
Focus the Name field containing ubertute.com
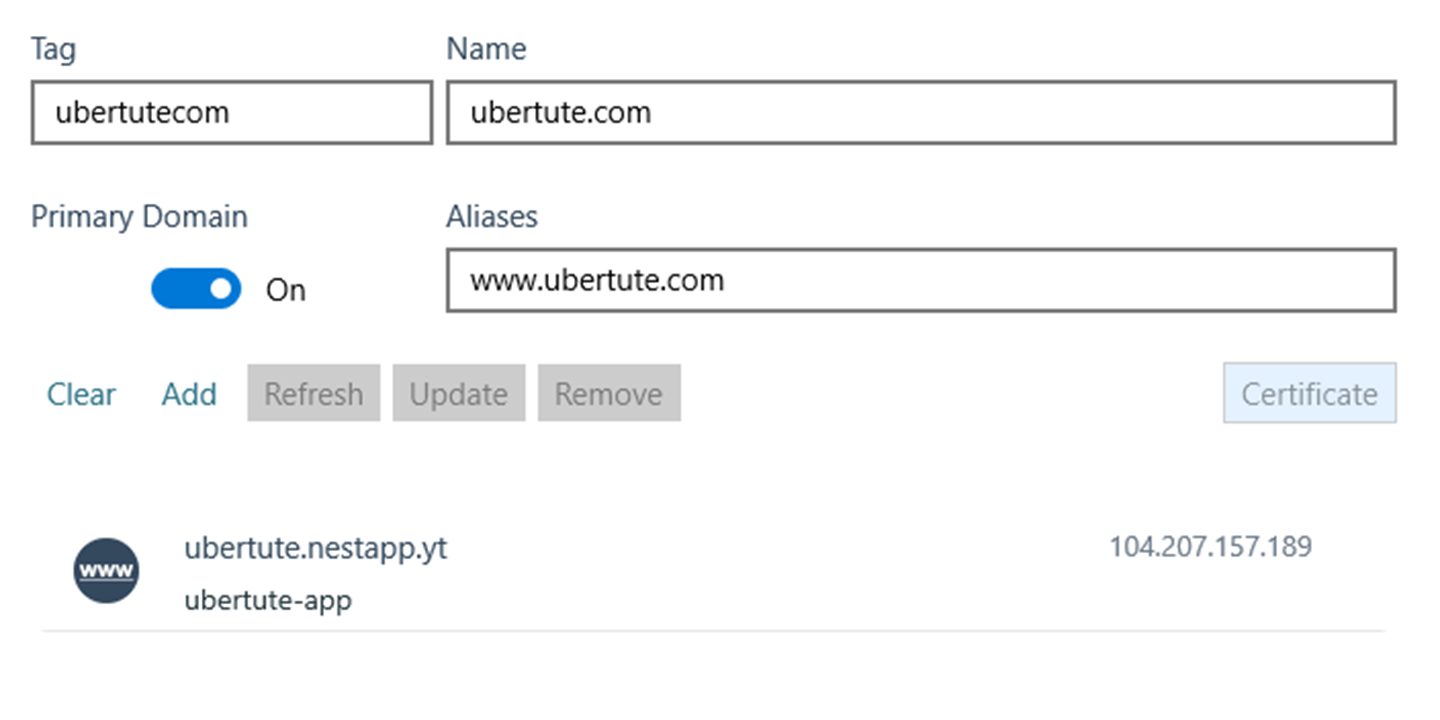(x=921, y=112)
